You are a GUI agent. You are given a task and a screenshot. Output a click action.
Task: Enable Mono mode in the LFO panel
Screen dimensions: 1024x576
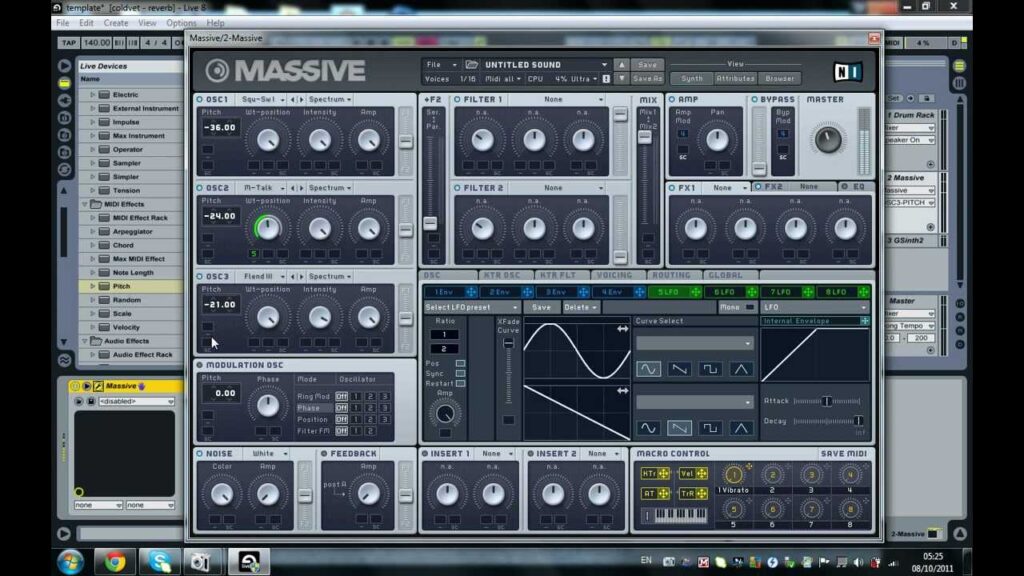coord(748,307)
